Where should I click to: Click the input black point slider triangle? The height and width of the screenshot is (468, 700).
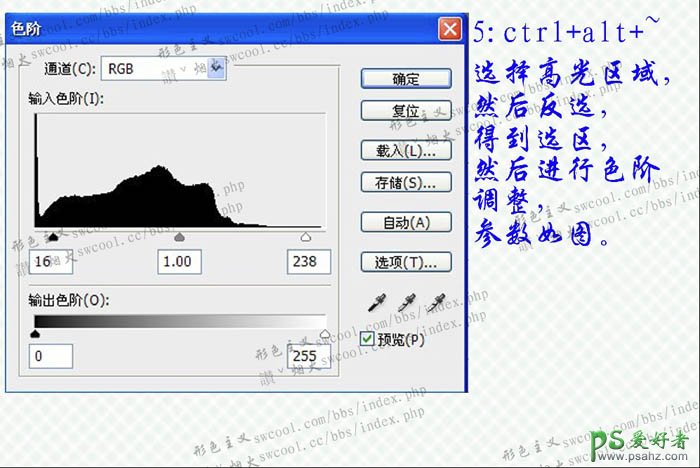[52, 238]
